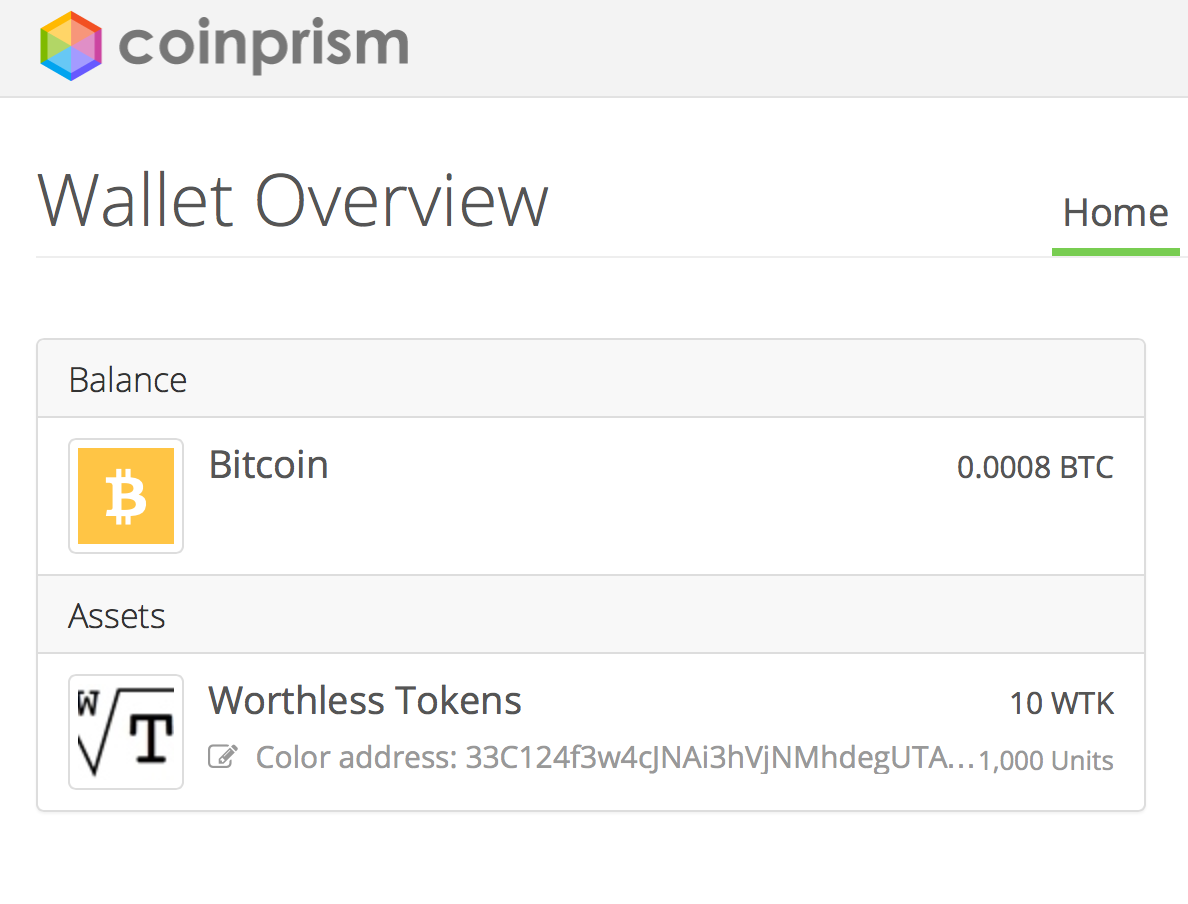Click the orange Bitcoin icon

tap(126, 496)
